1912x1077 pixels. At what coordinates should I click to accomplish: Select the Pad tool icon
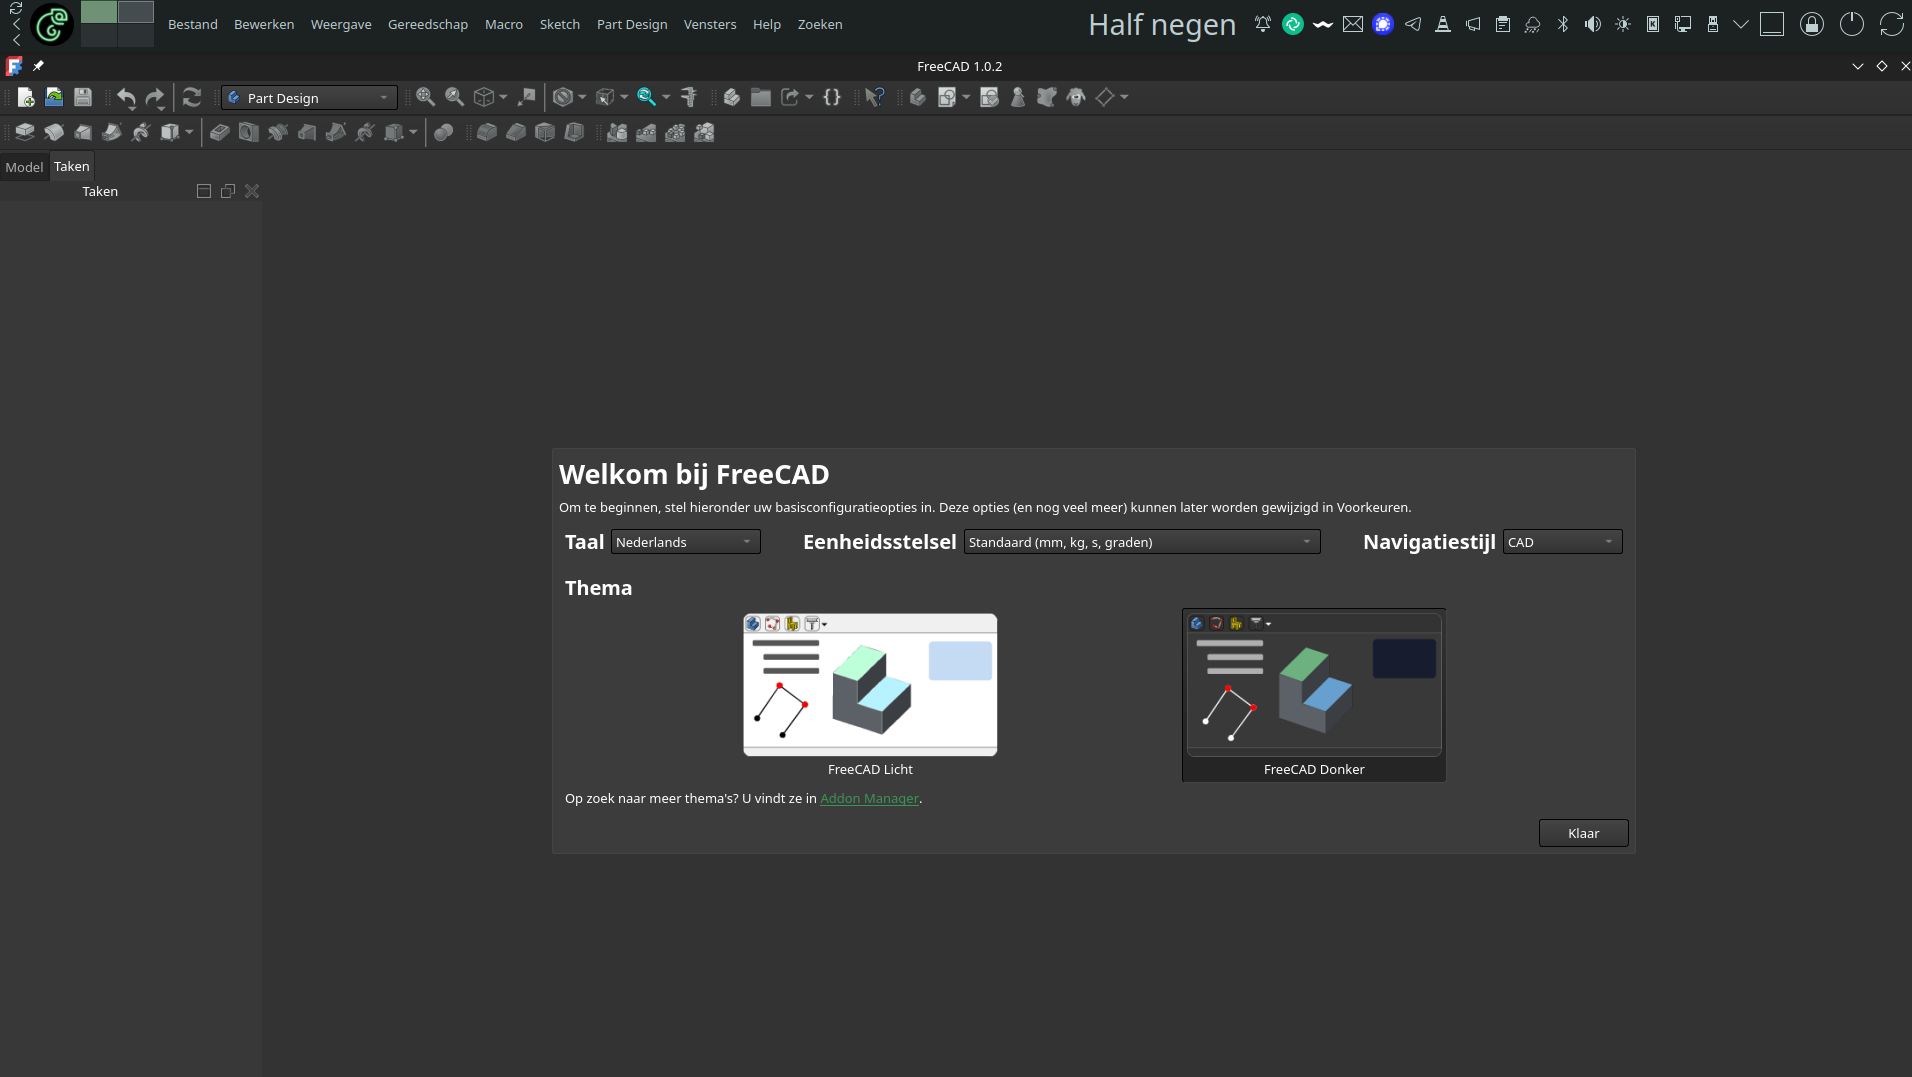25,132
